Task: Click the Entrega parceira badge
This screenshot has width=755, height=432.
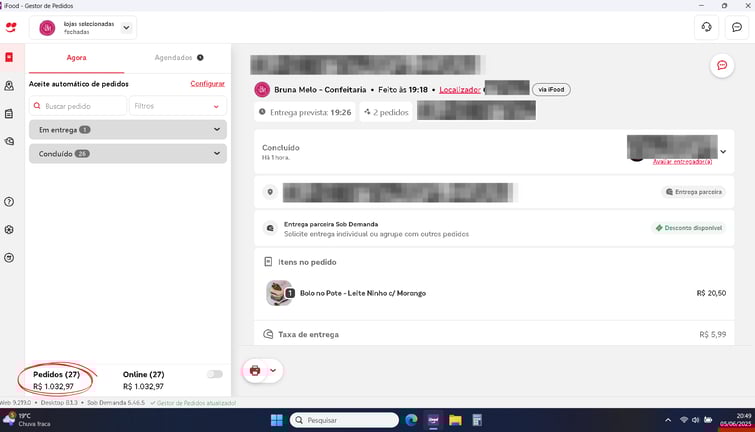Action: [x=693, y=192]
